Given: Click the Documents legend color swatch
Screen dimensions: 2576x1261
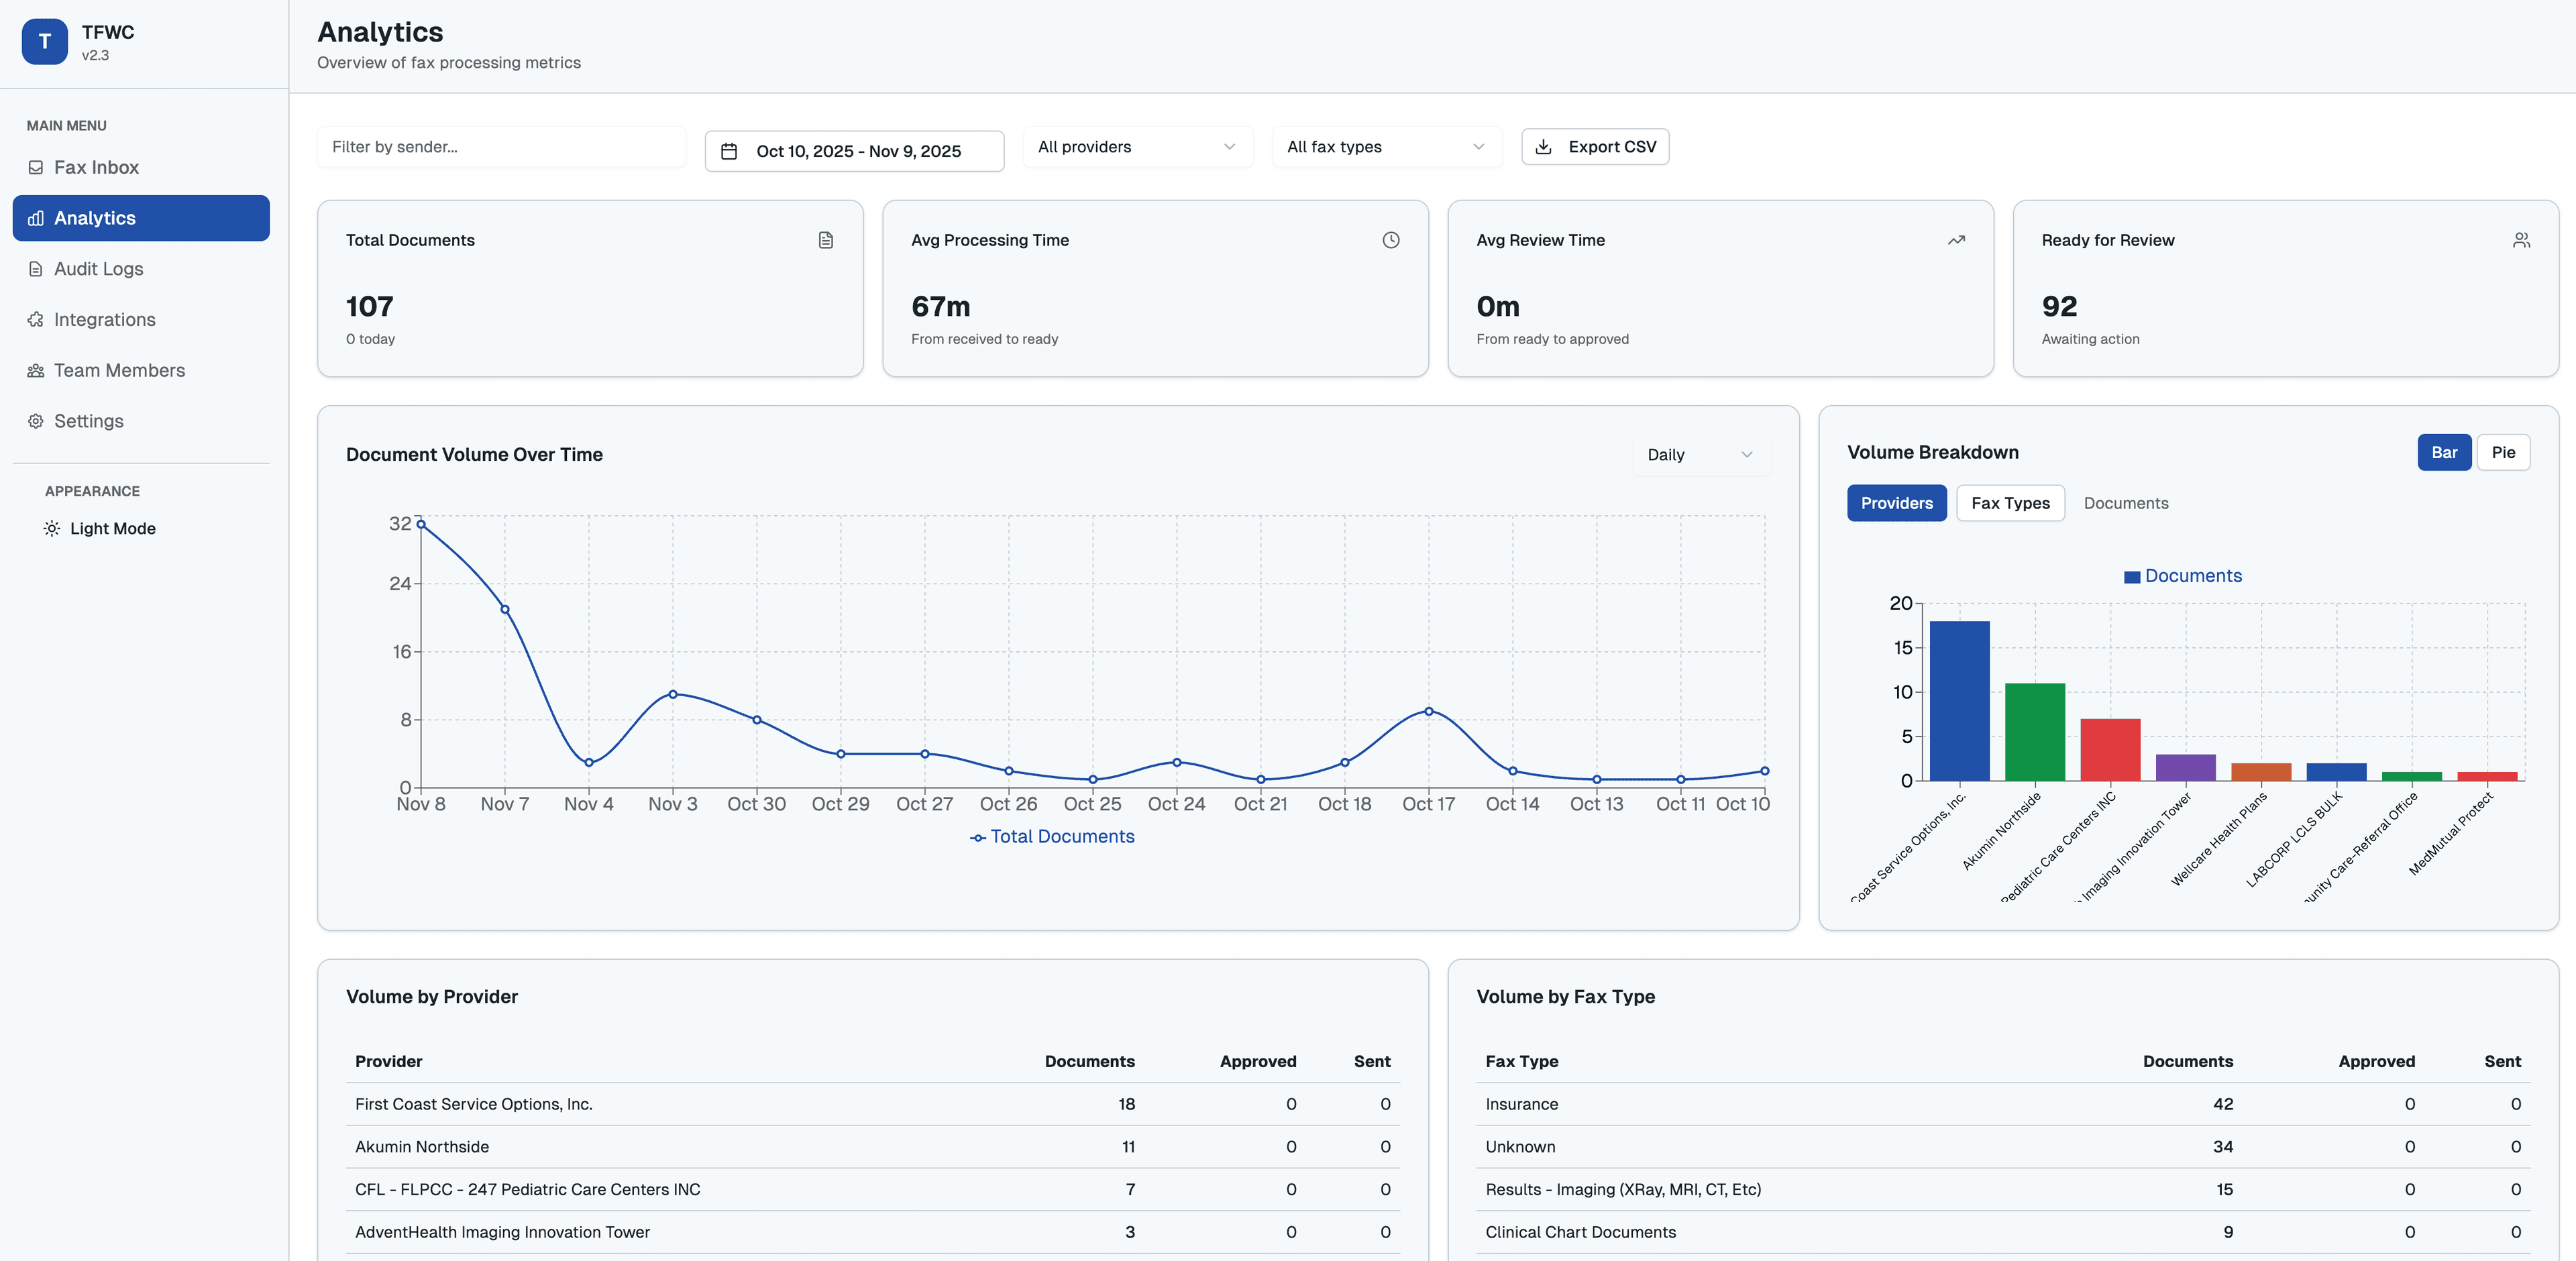Looking at the screenshot, I should [x=2131, y=577].
